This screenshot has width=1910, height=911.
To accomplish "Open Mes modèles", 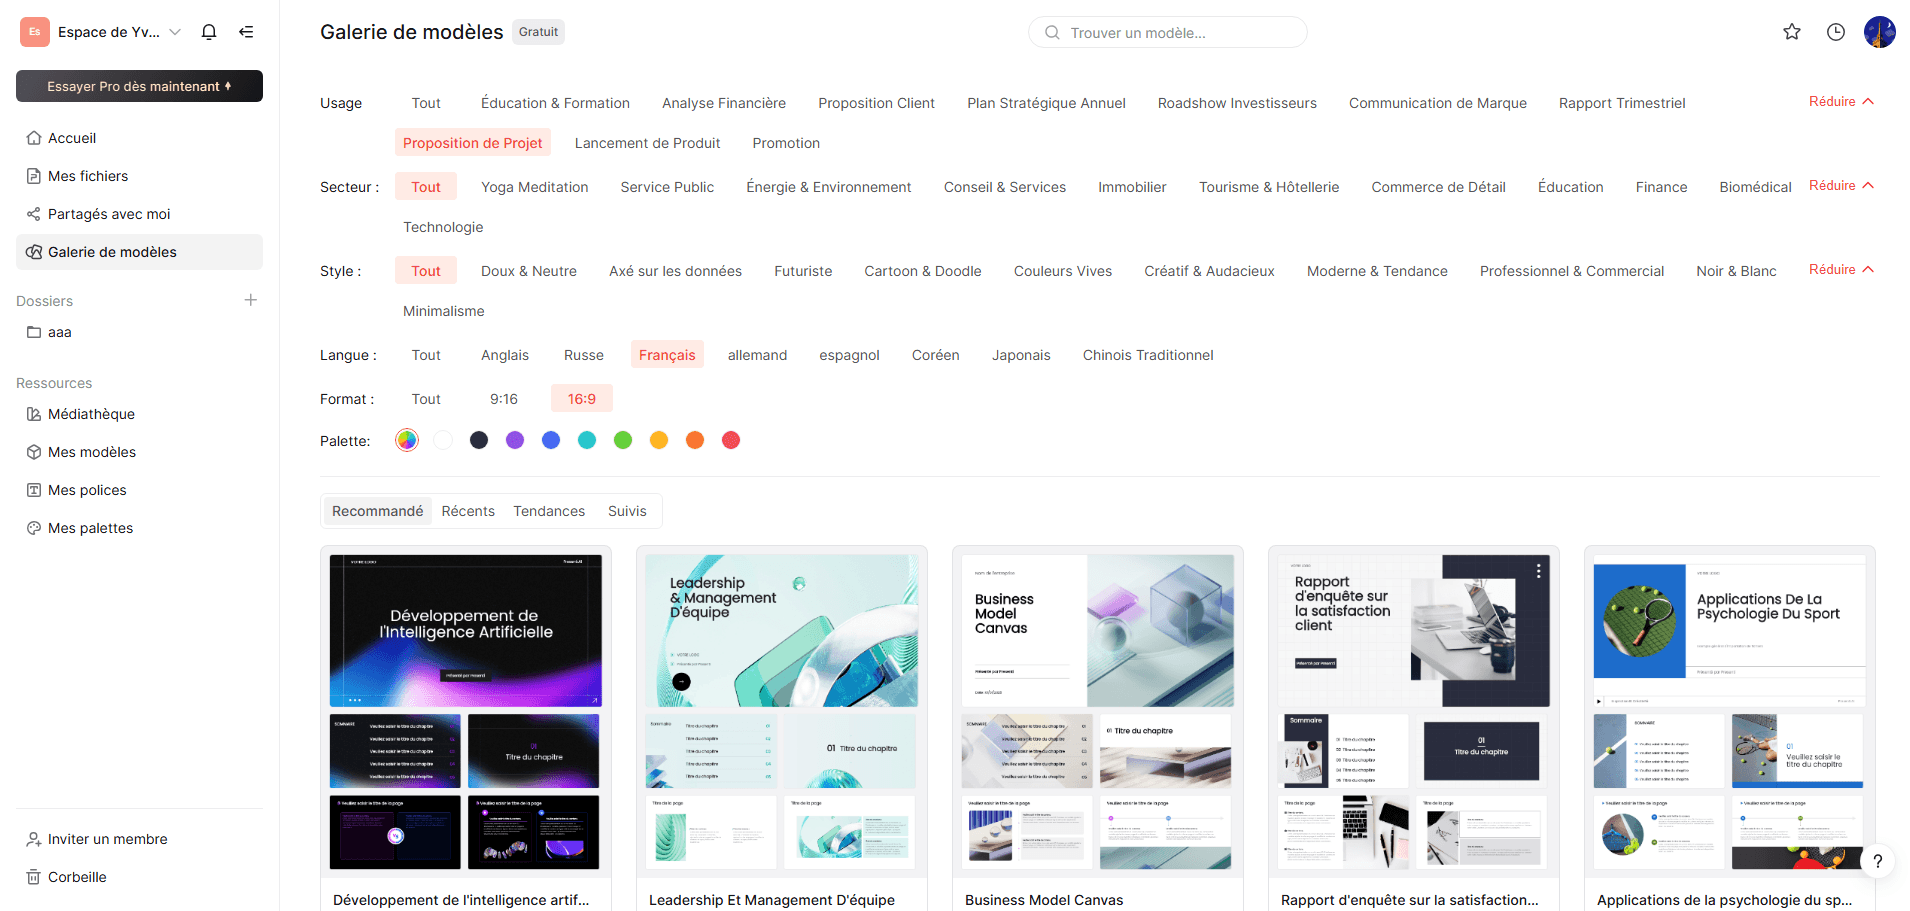I will point(139,452).
